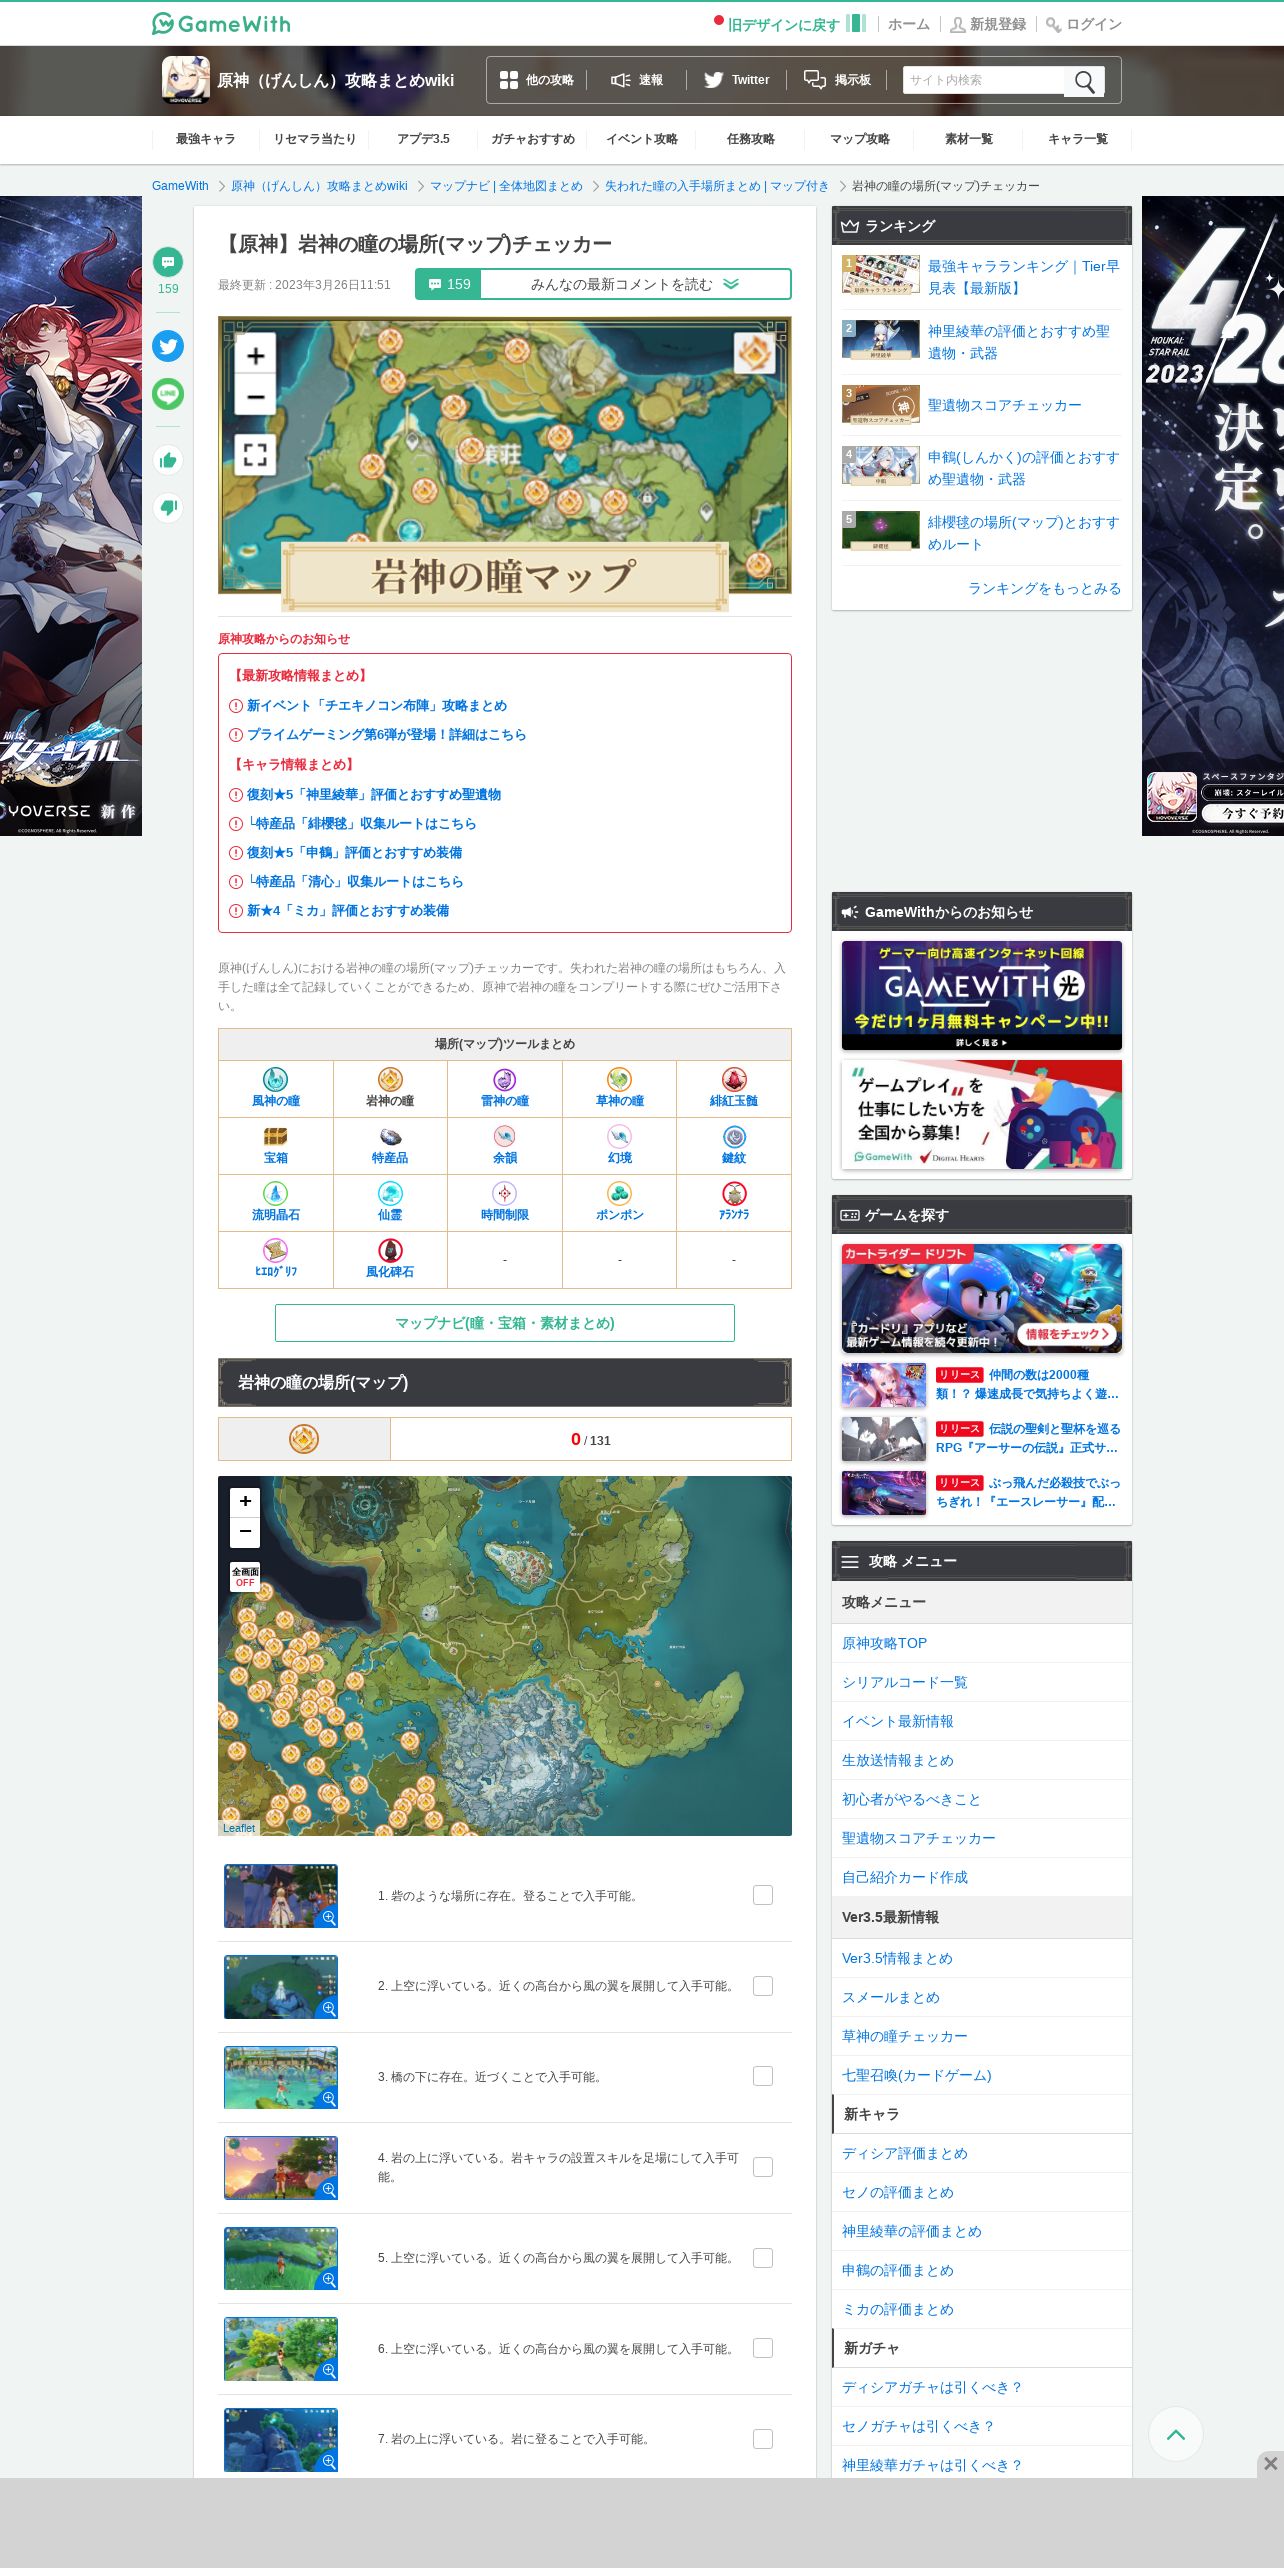This screenshot has width=1284, height=2568.
Task: Close the bottom ad with X
Action: point(1270,2464)
